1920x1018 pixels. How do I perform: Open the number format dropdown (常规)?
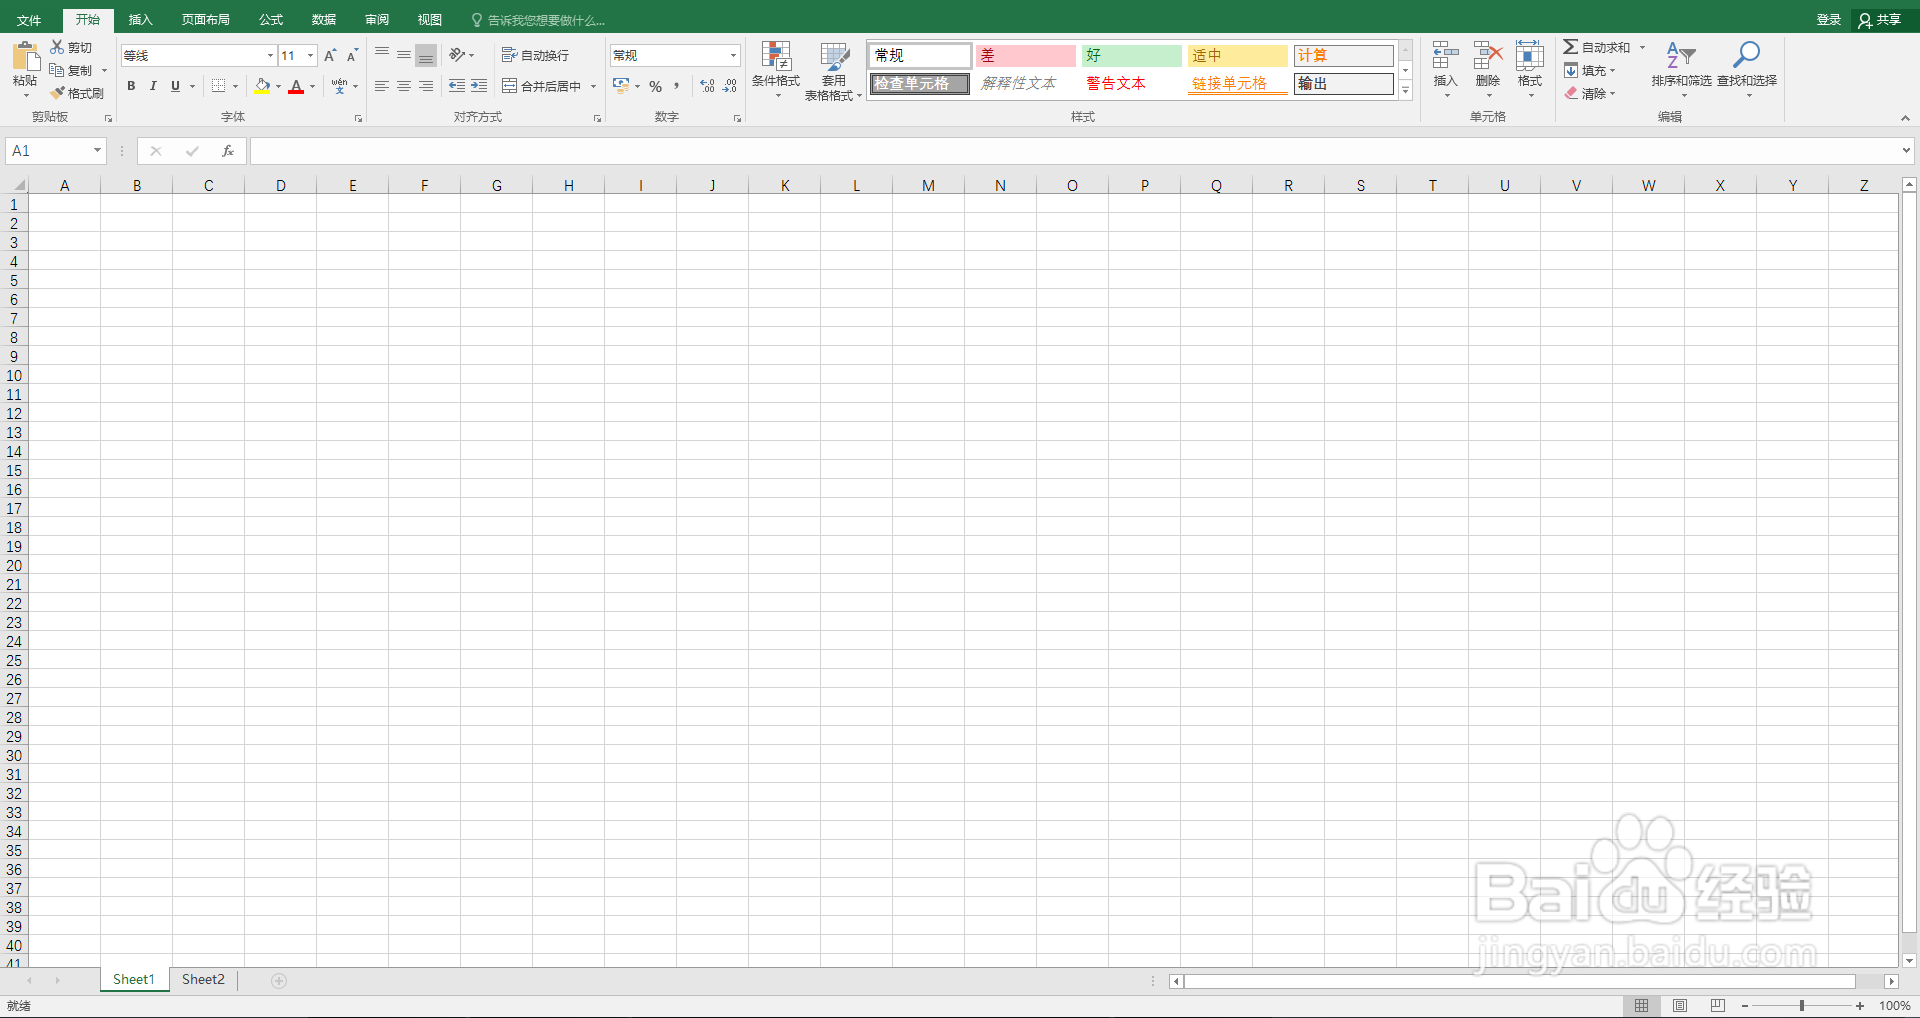click(x=733, y=56)
